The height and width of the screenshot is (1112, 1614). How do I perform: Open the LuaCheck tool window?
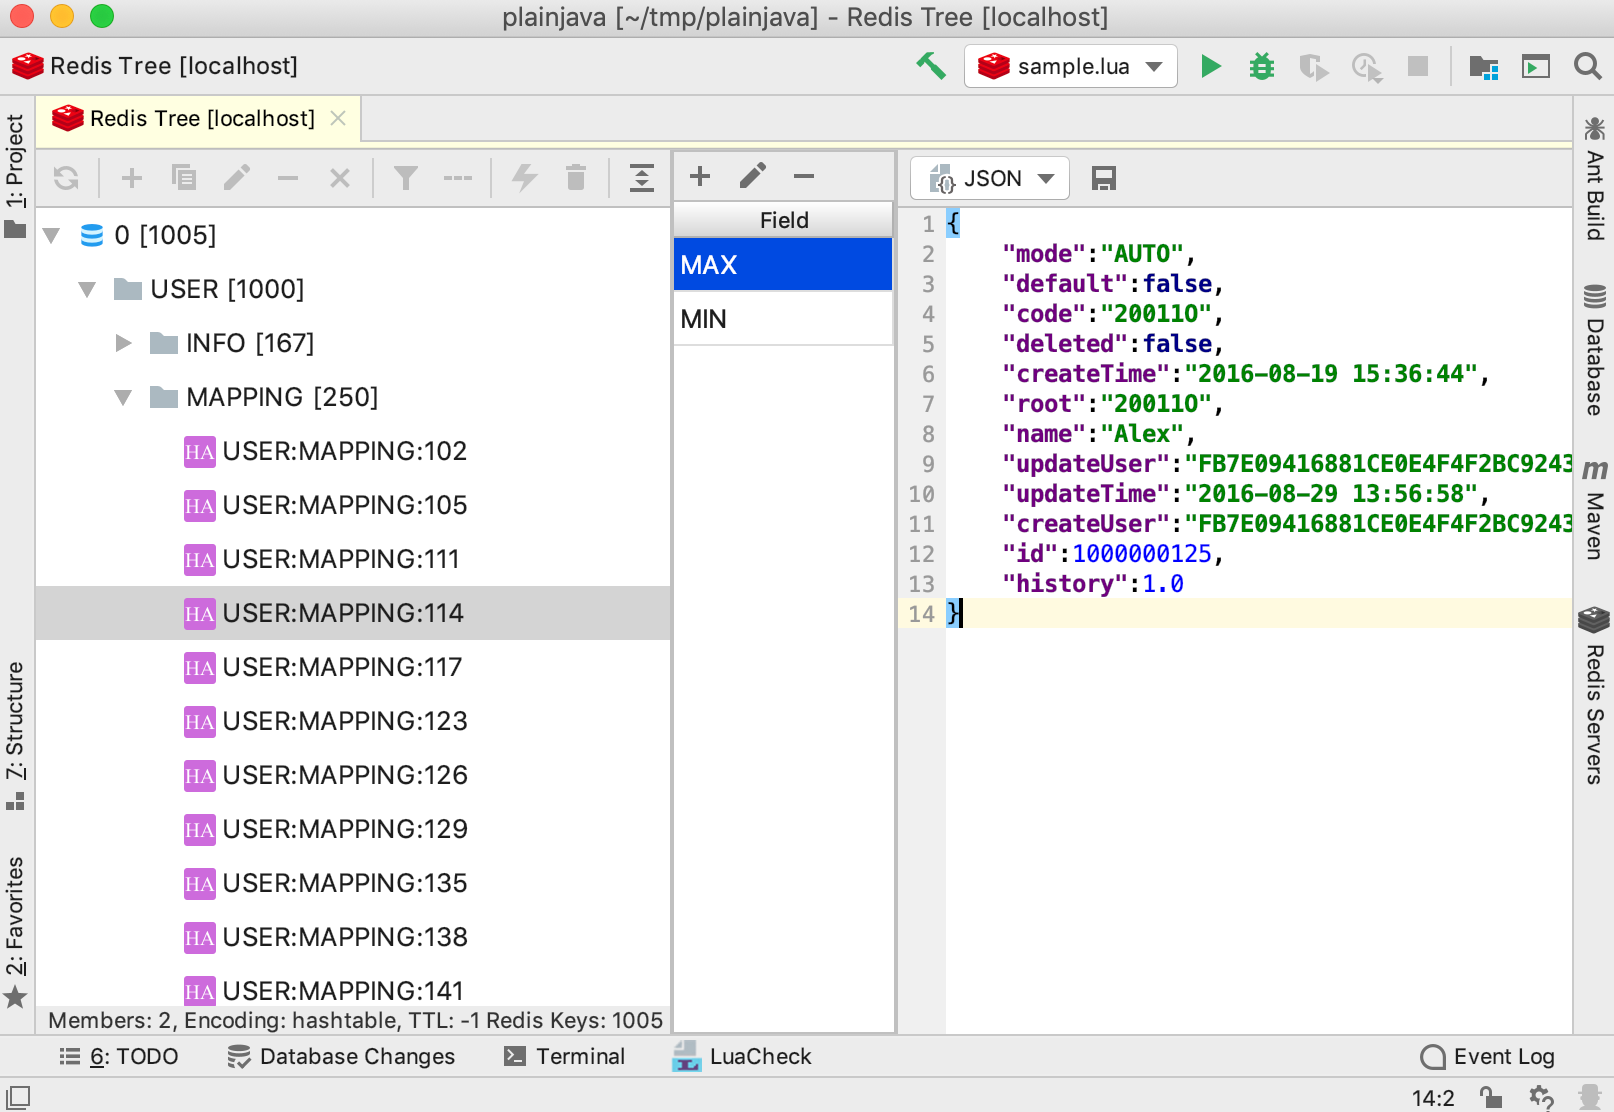pyautogui.click(x=742, y=1056)
